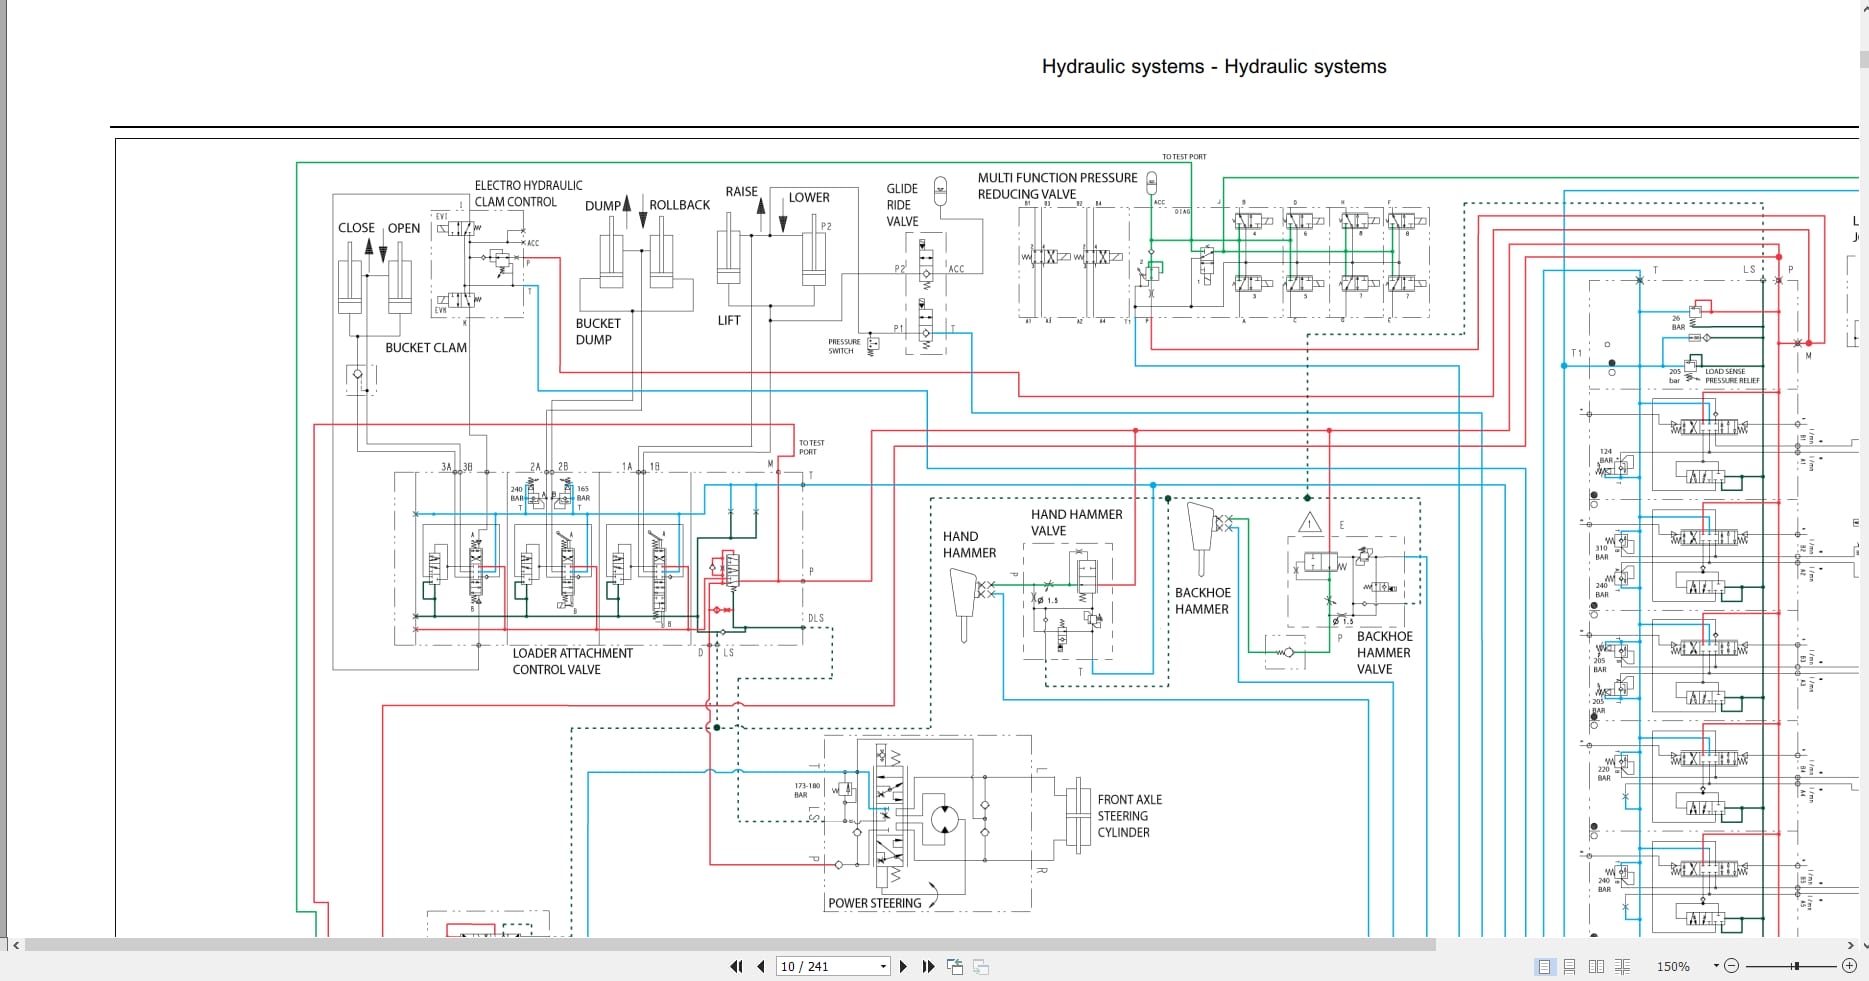
Task: Click the previous view icon
Action: [955, 966]
